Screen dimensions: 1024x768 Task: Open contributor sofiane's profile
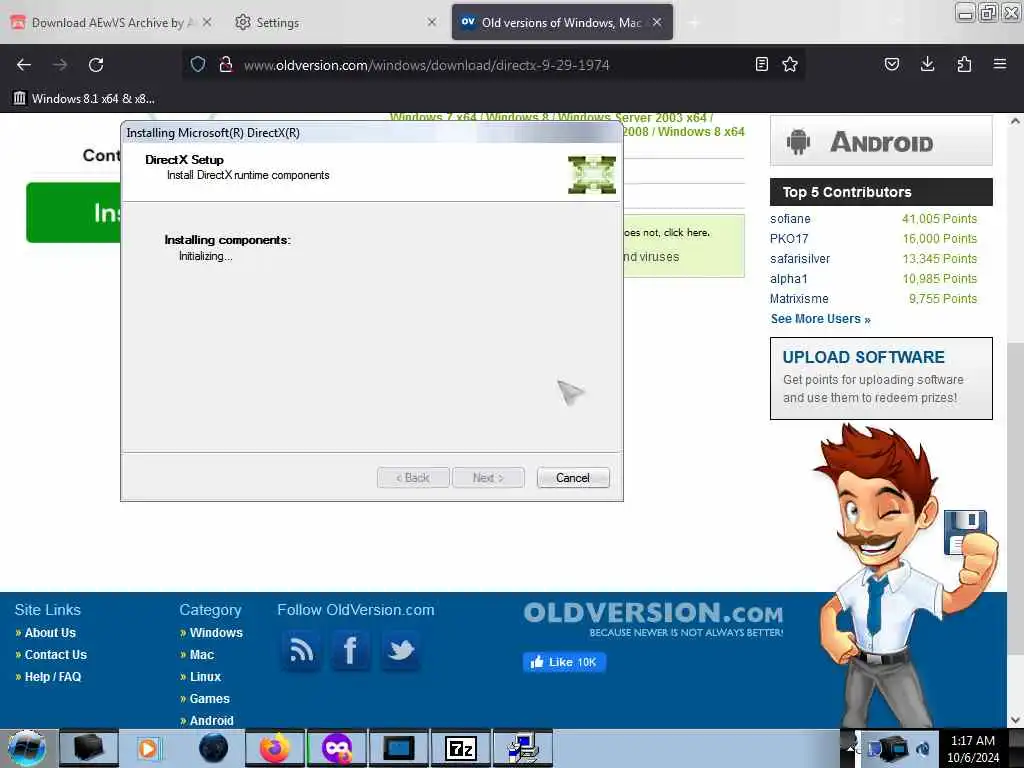[x=790, y=219]
